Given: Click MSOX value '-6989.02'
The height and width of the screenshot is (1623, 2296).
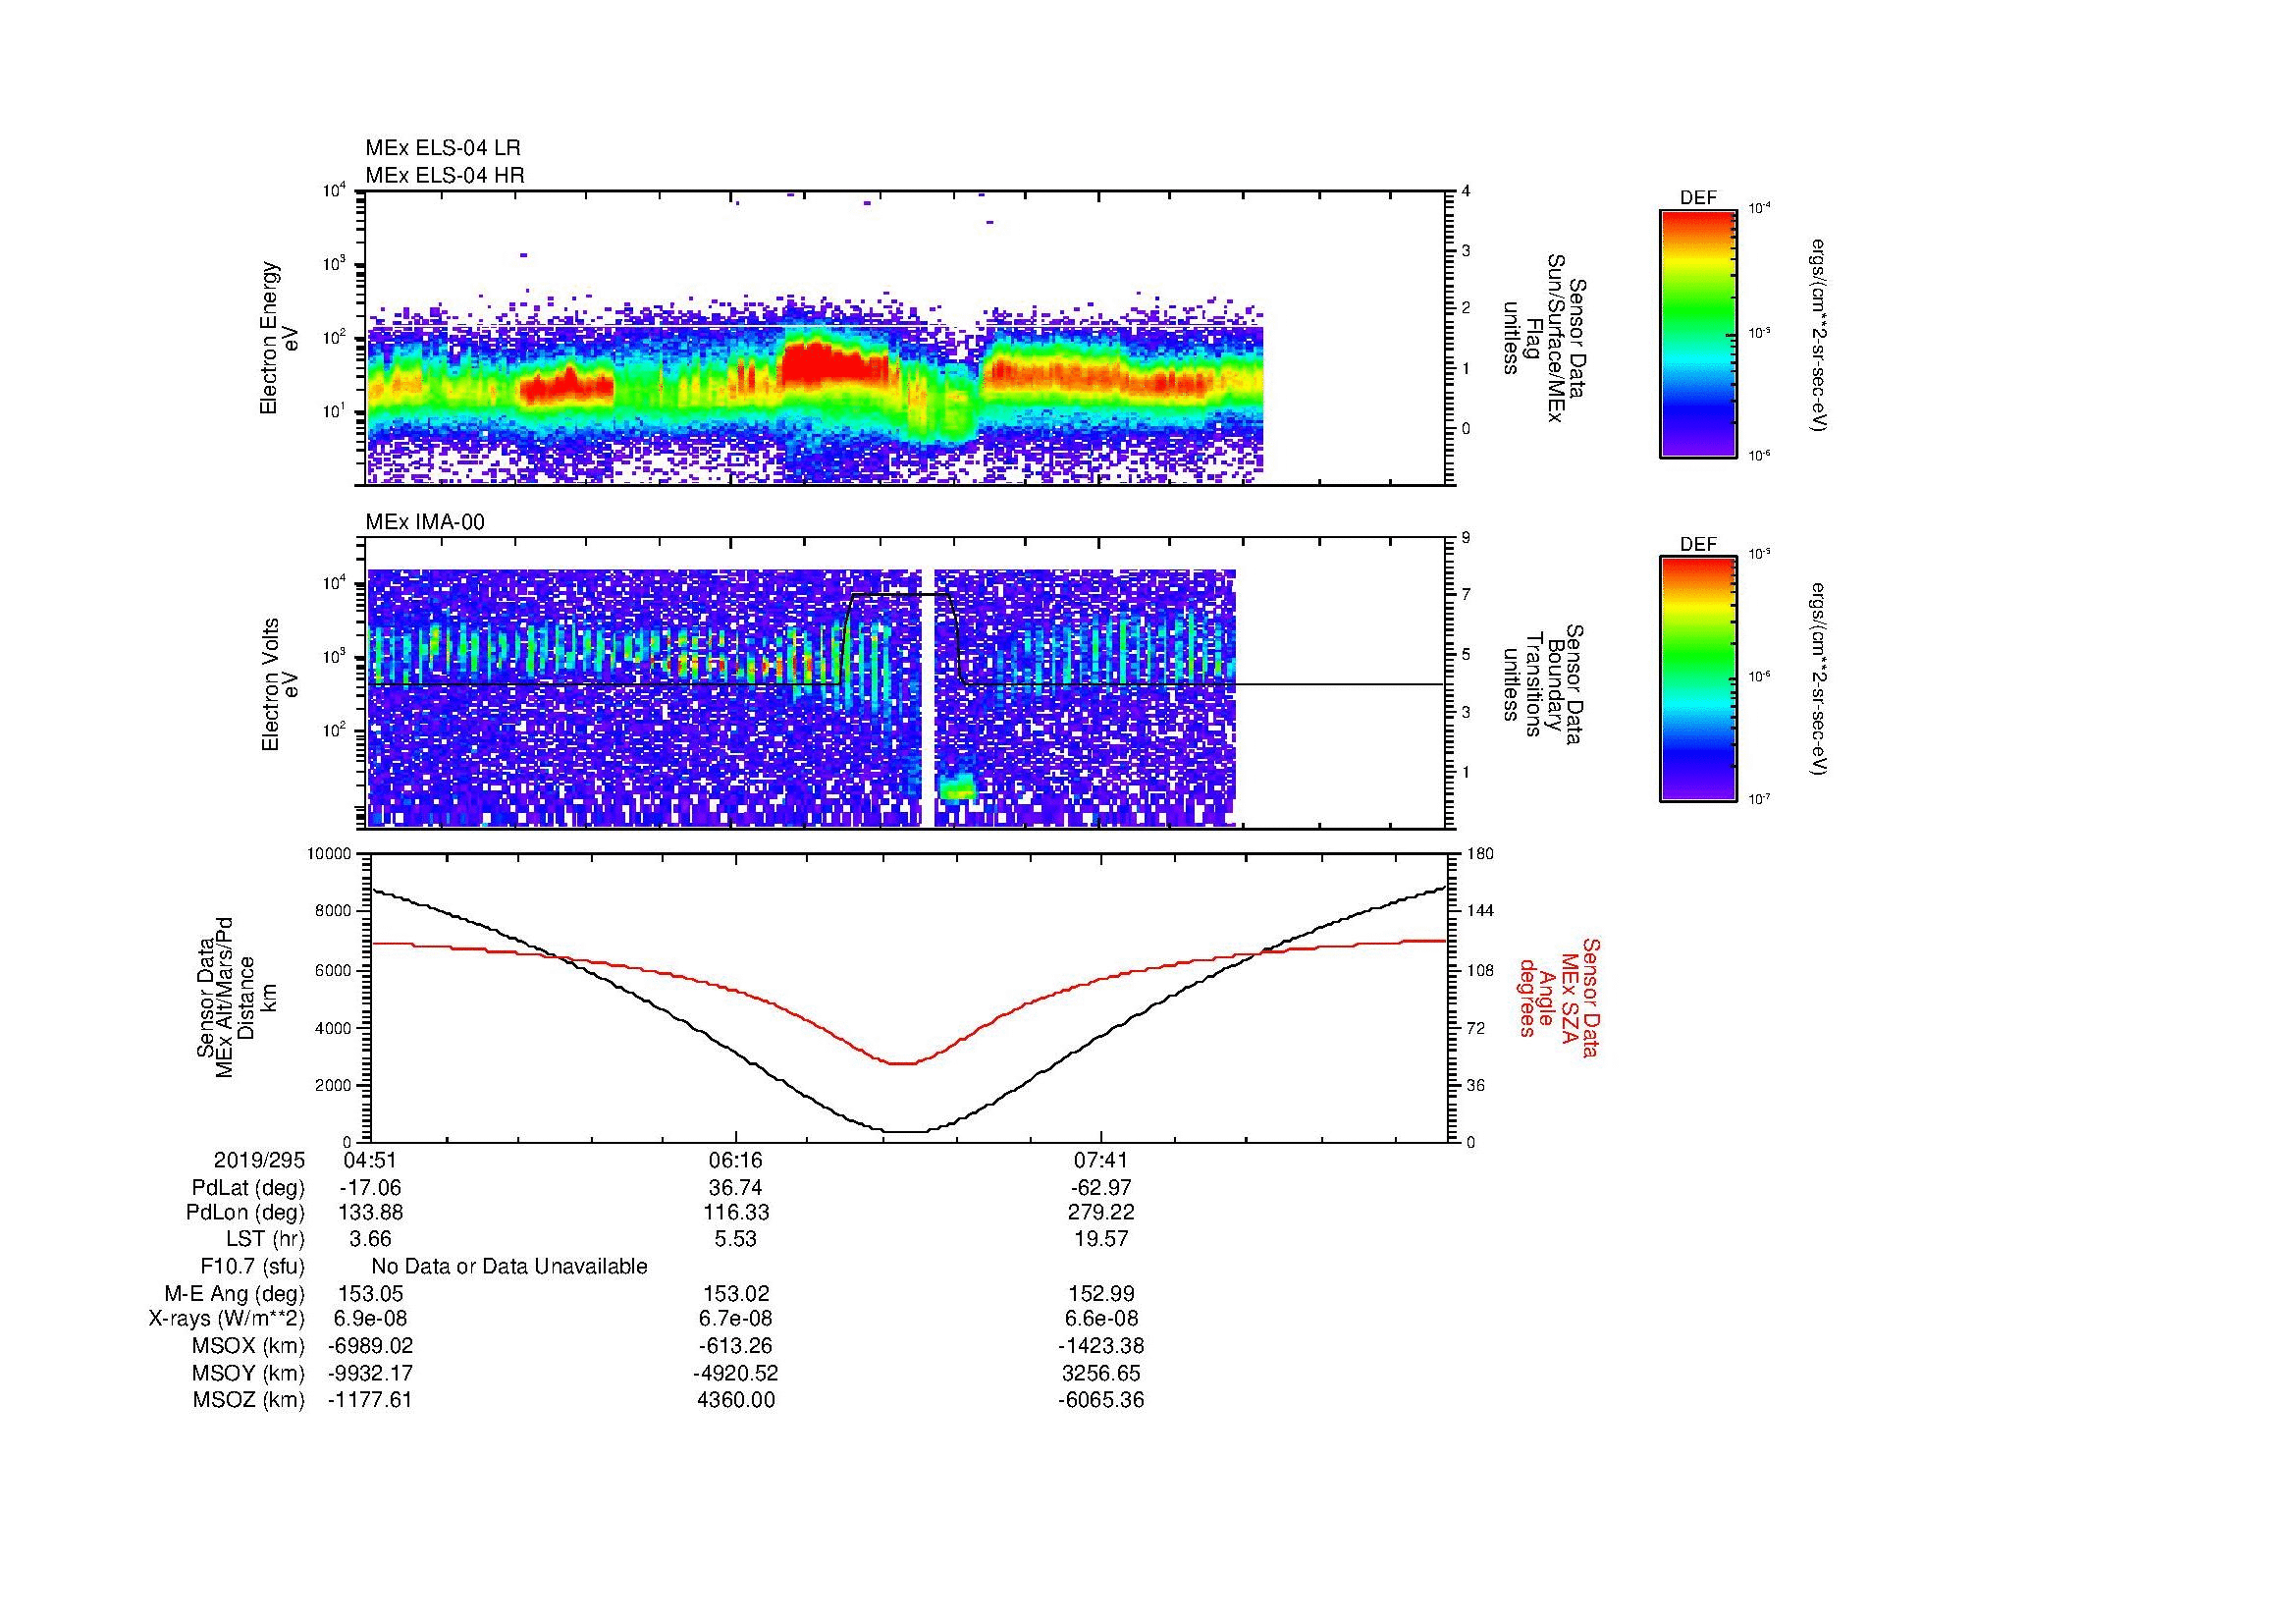Looking at the screenshot, I should point(370,1346).
